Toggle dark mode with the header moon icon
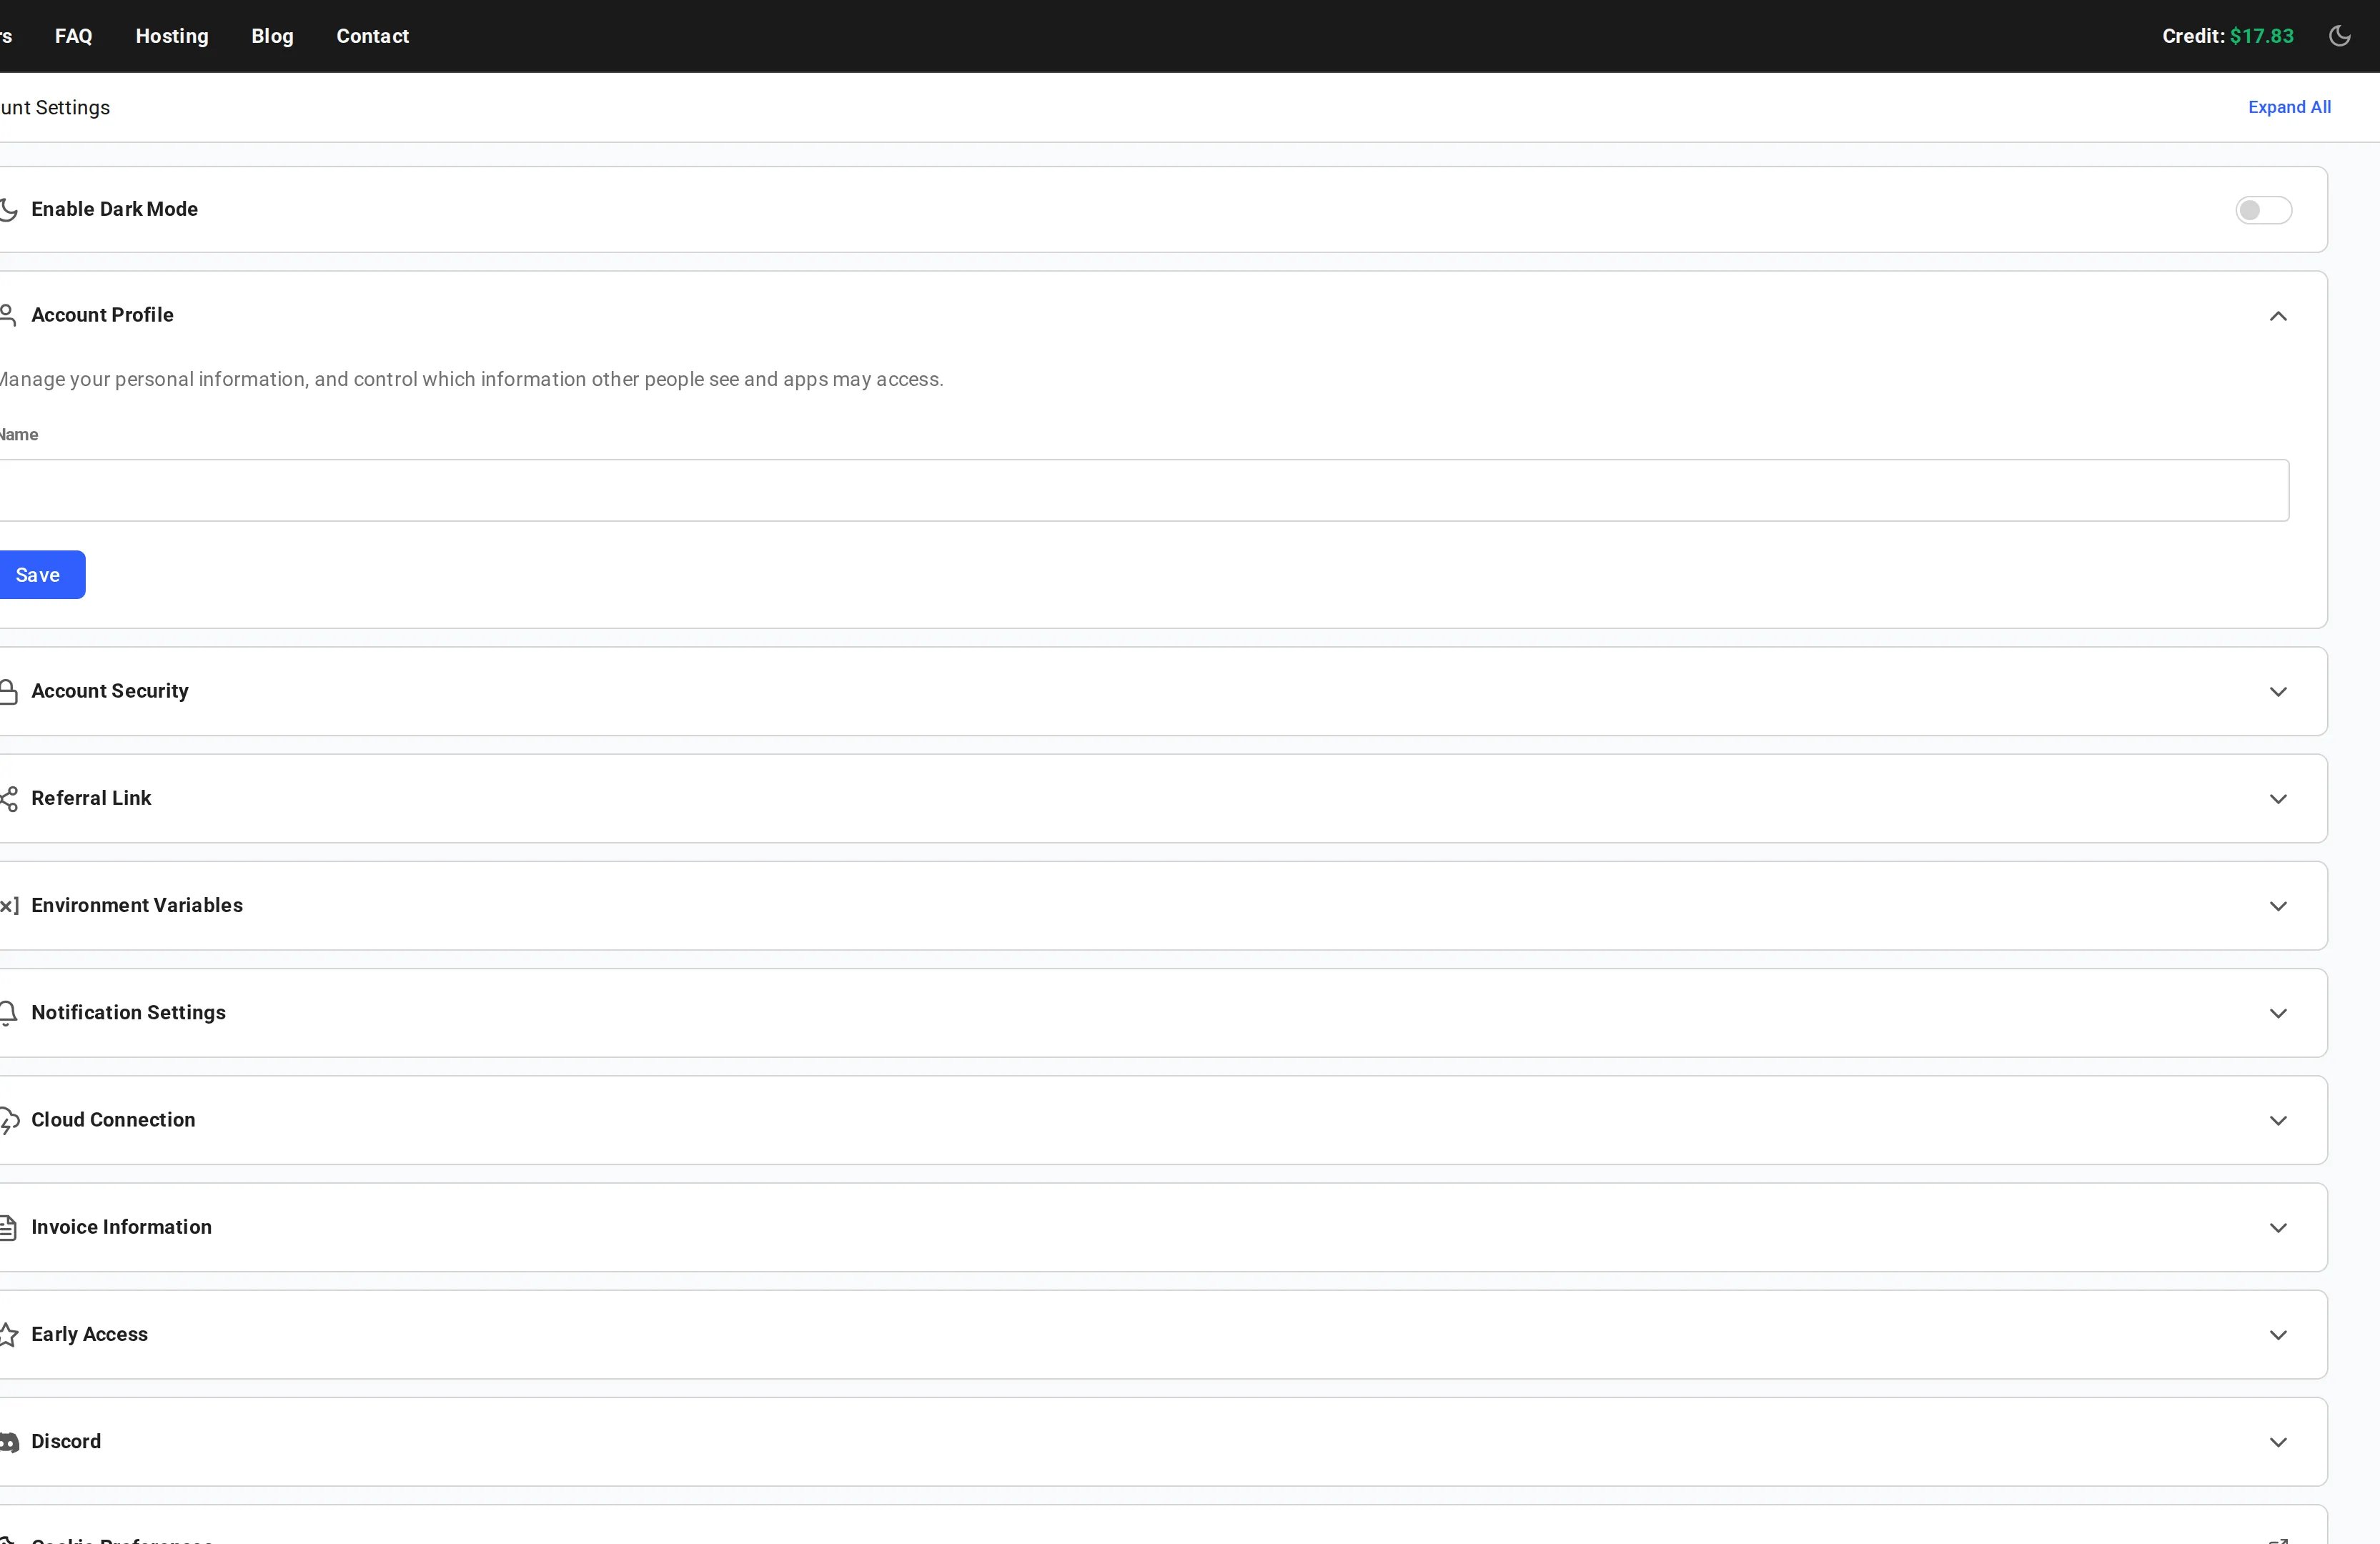 (x=2339, y=36)
